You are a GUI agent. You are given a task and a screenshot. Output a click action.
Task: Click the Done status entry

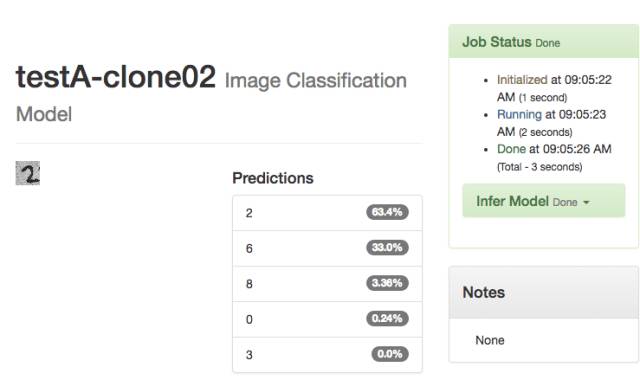(x=554, y=158)
